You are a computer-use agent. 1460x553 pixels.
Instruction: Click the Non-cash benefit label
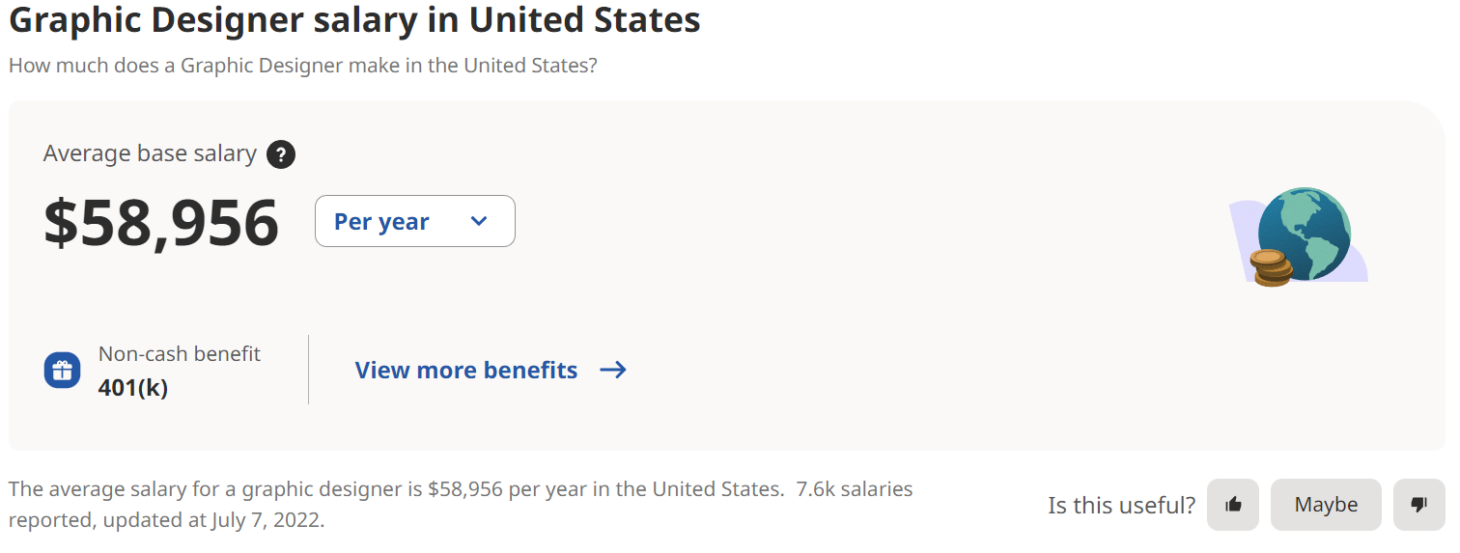179,354
